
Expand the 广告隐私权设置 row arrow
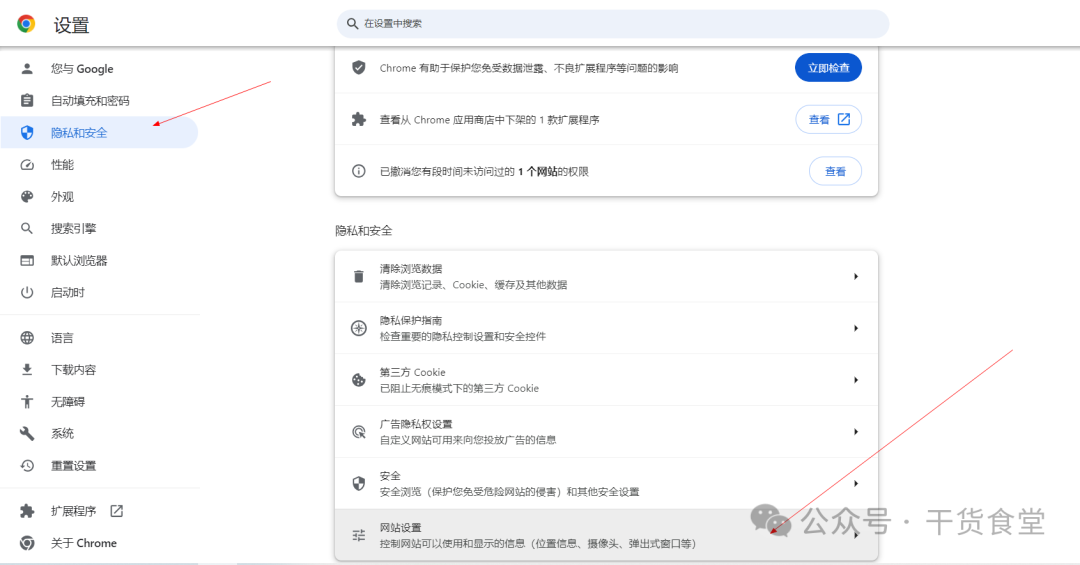pos(855,431)
